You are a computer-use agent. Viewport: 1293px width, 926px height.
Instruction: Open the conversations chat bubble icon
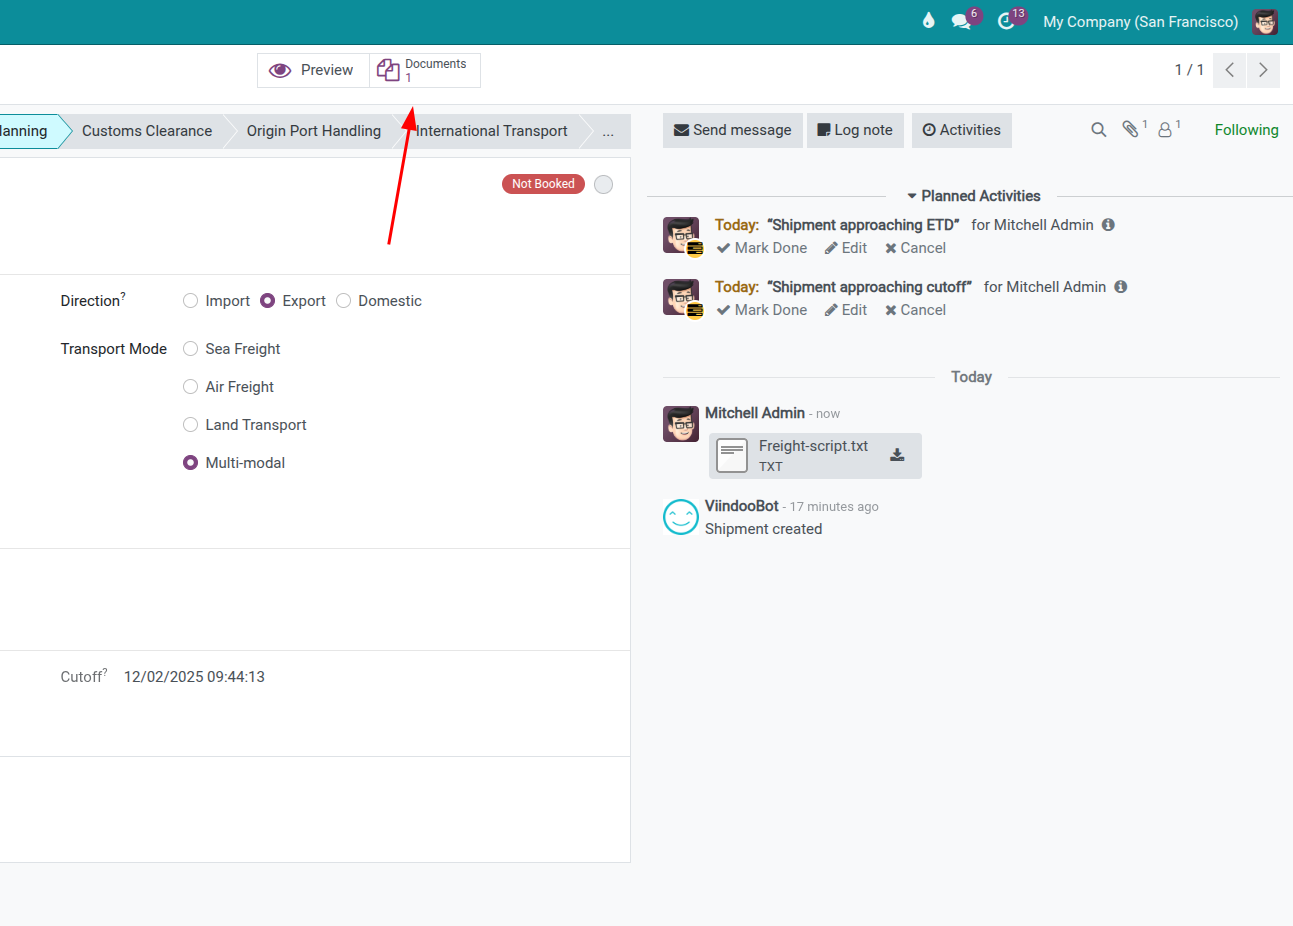[961, 21]
